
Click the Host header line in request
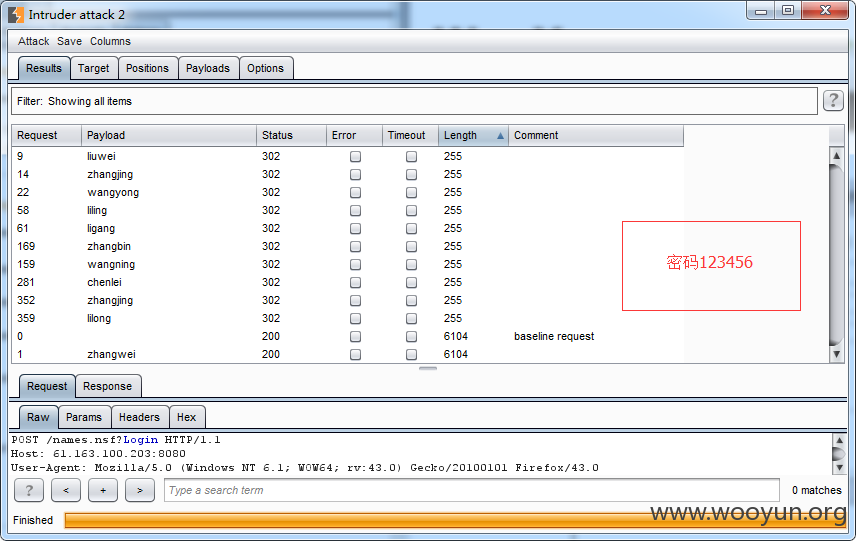pyautogui.click(x=98, y=454)
